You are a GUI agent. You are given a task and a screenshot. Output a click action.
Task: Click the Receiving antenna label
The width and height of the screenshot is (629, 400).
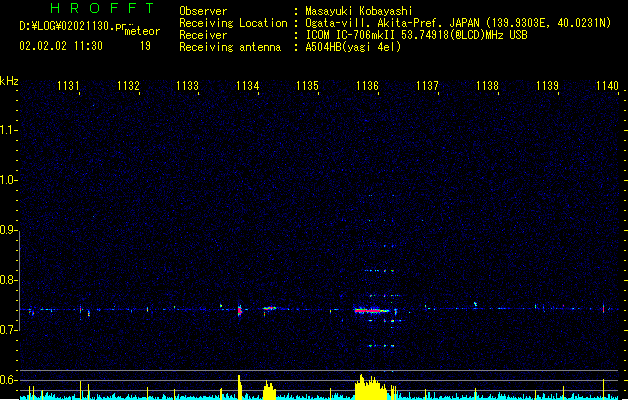[230, 47]
